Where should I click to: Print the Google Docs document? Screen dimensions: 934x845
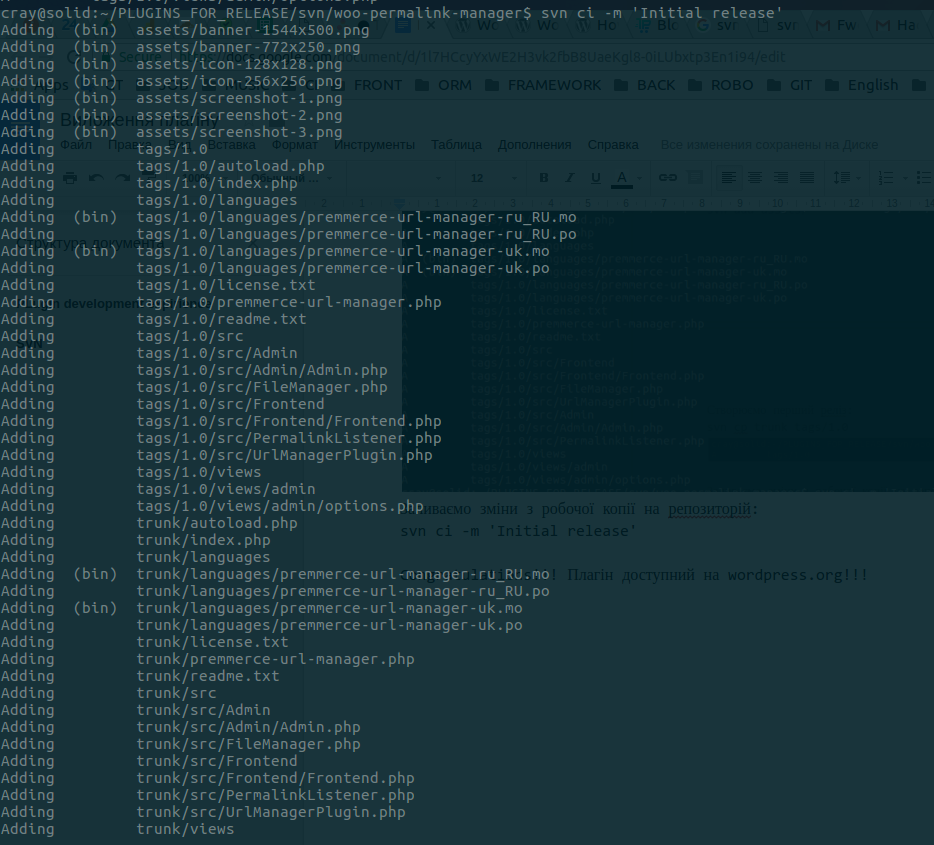(70, 178)
